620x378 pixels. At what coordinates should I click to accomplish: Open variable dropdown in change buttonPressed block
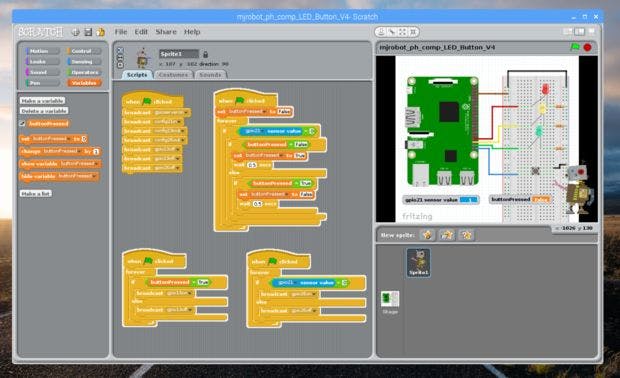pos(80,151)
